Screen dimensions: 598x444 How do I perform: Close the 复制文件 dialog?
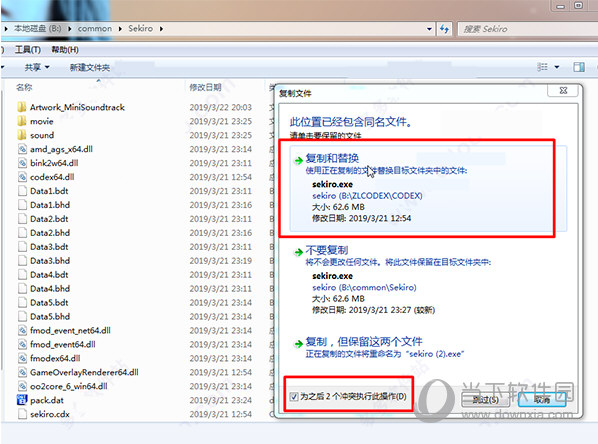pyautogui.click(x=563, y=91)
